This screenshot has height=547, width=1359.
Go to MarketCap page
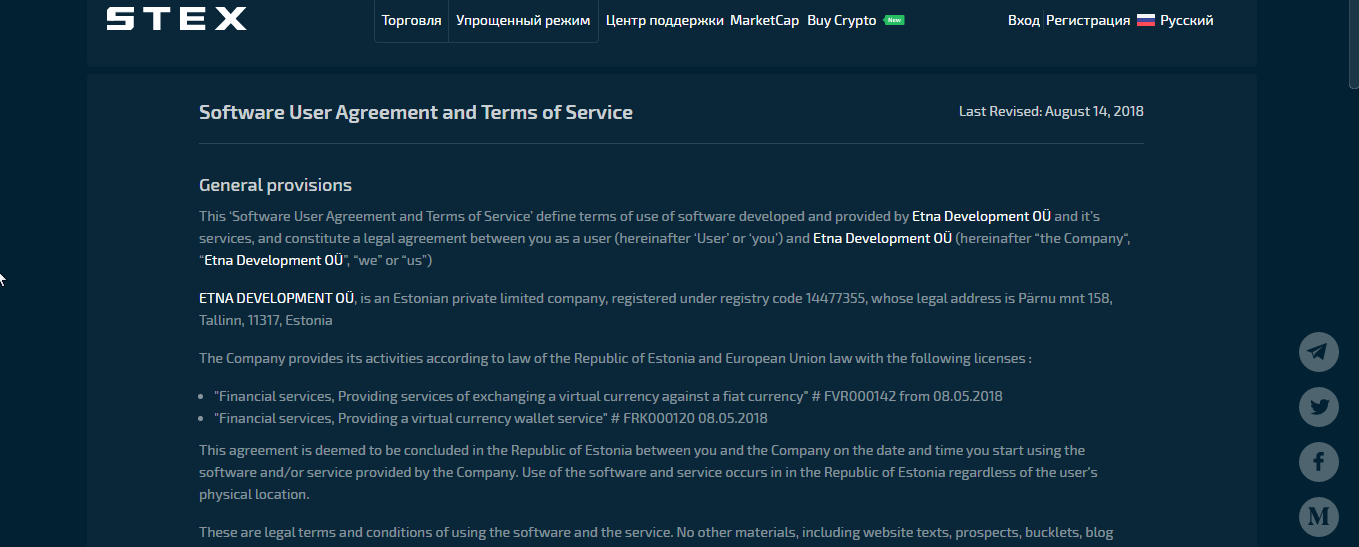tap(765, 20)
